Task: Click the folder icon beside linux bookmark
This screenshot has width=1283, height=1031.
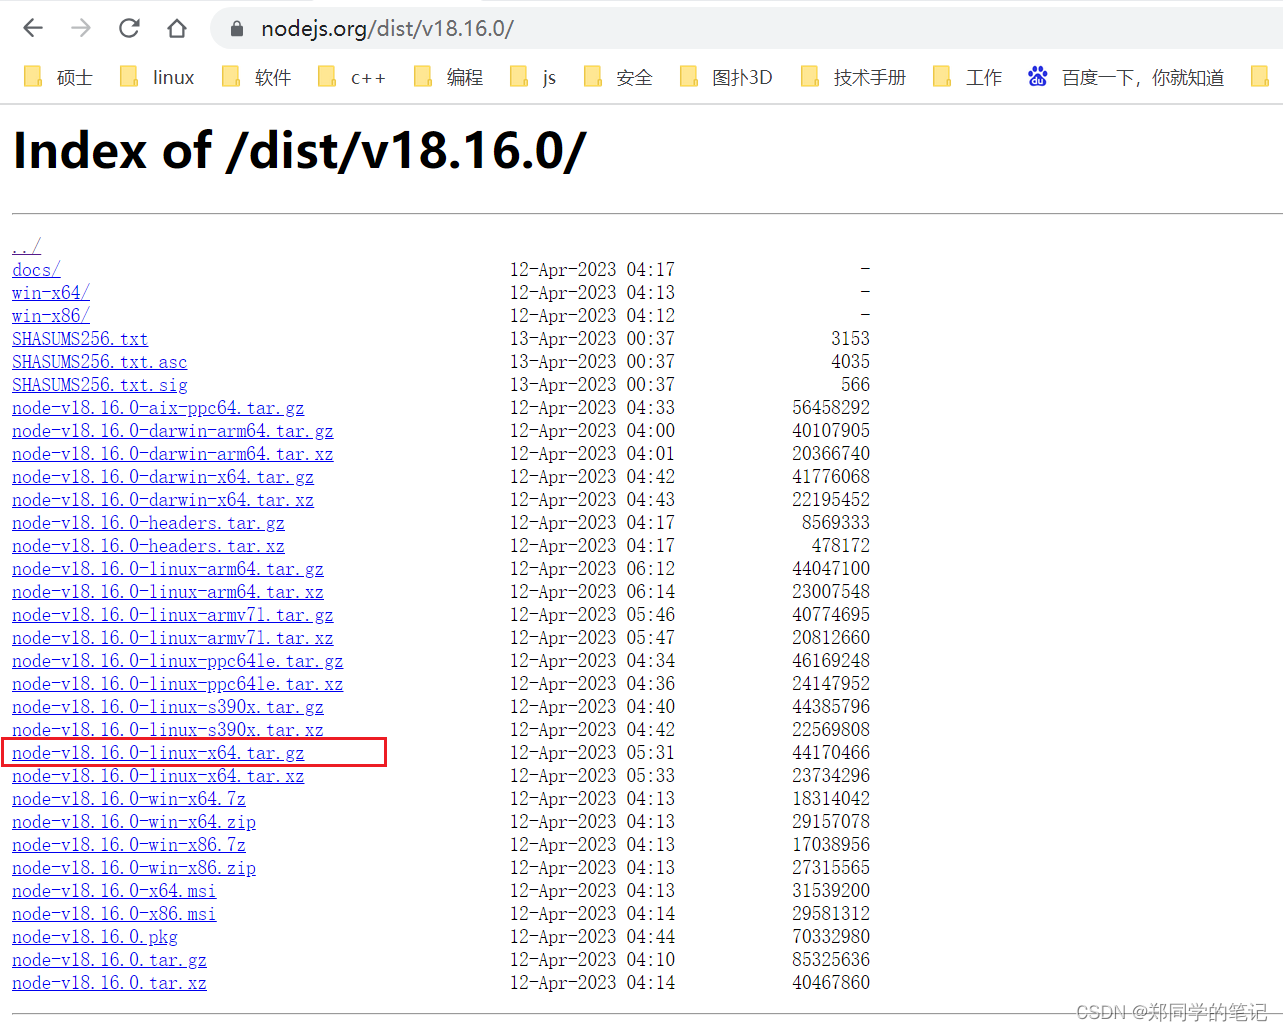Action: click(x=129, y=76)
